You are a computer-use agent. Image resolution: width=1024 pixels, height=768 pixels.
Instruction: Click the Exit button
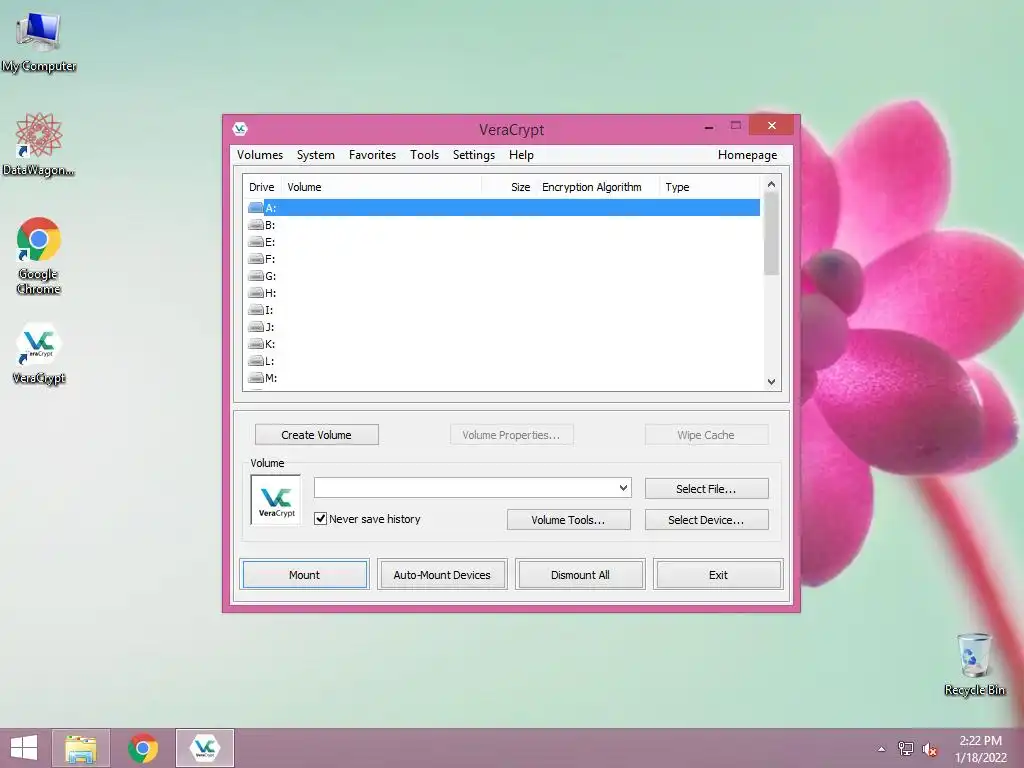(718, 575)
